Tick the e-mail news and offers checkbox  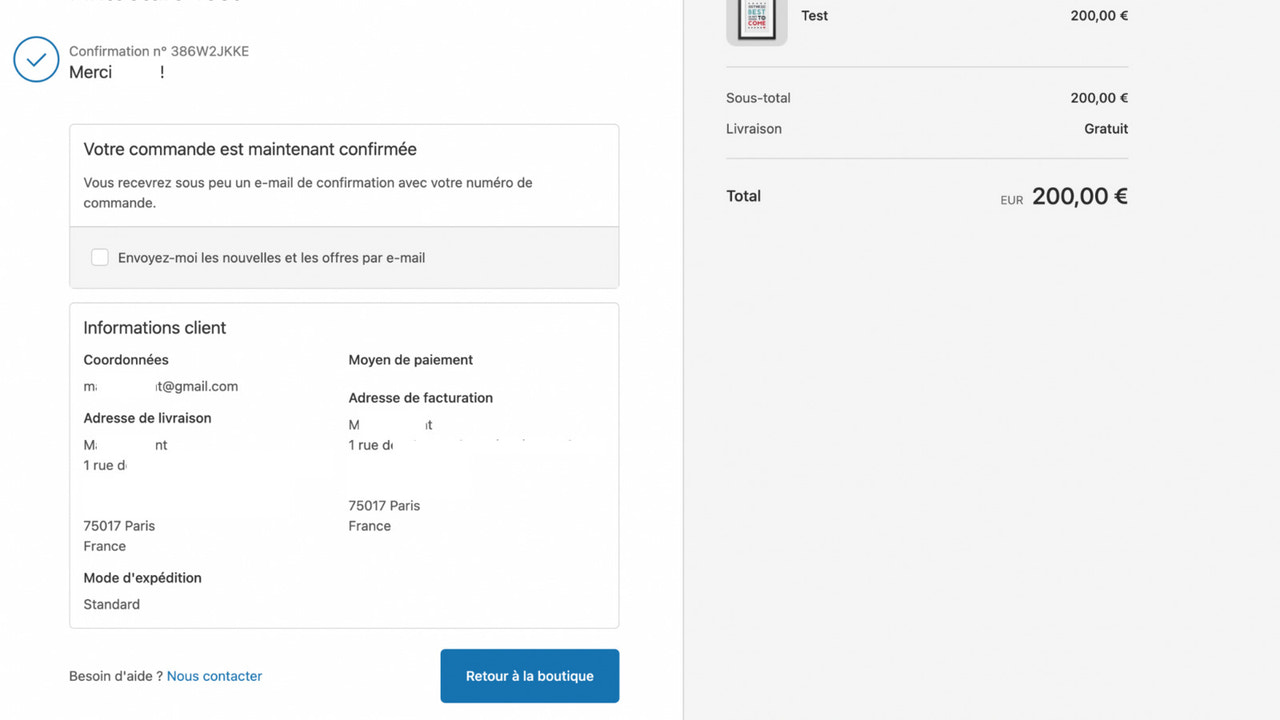(x=100, y=257)
